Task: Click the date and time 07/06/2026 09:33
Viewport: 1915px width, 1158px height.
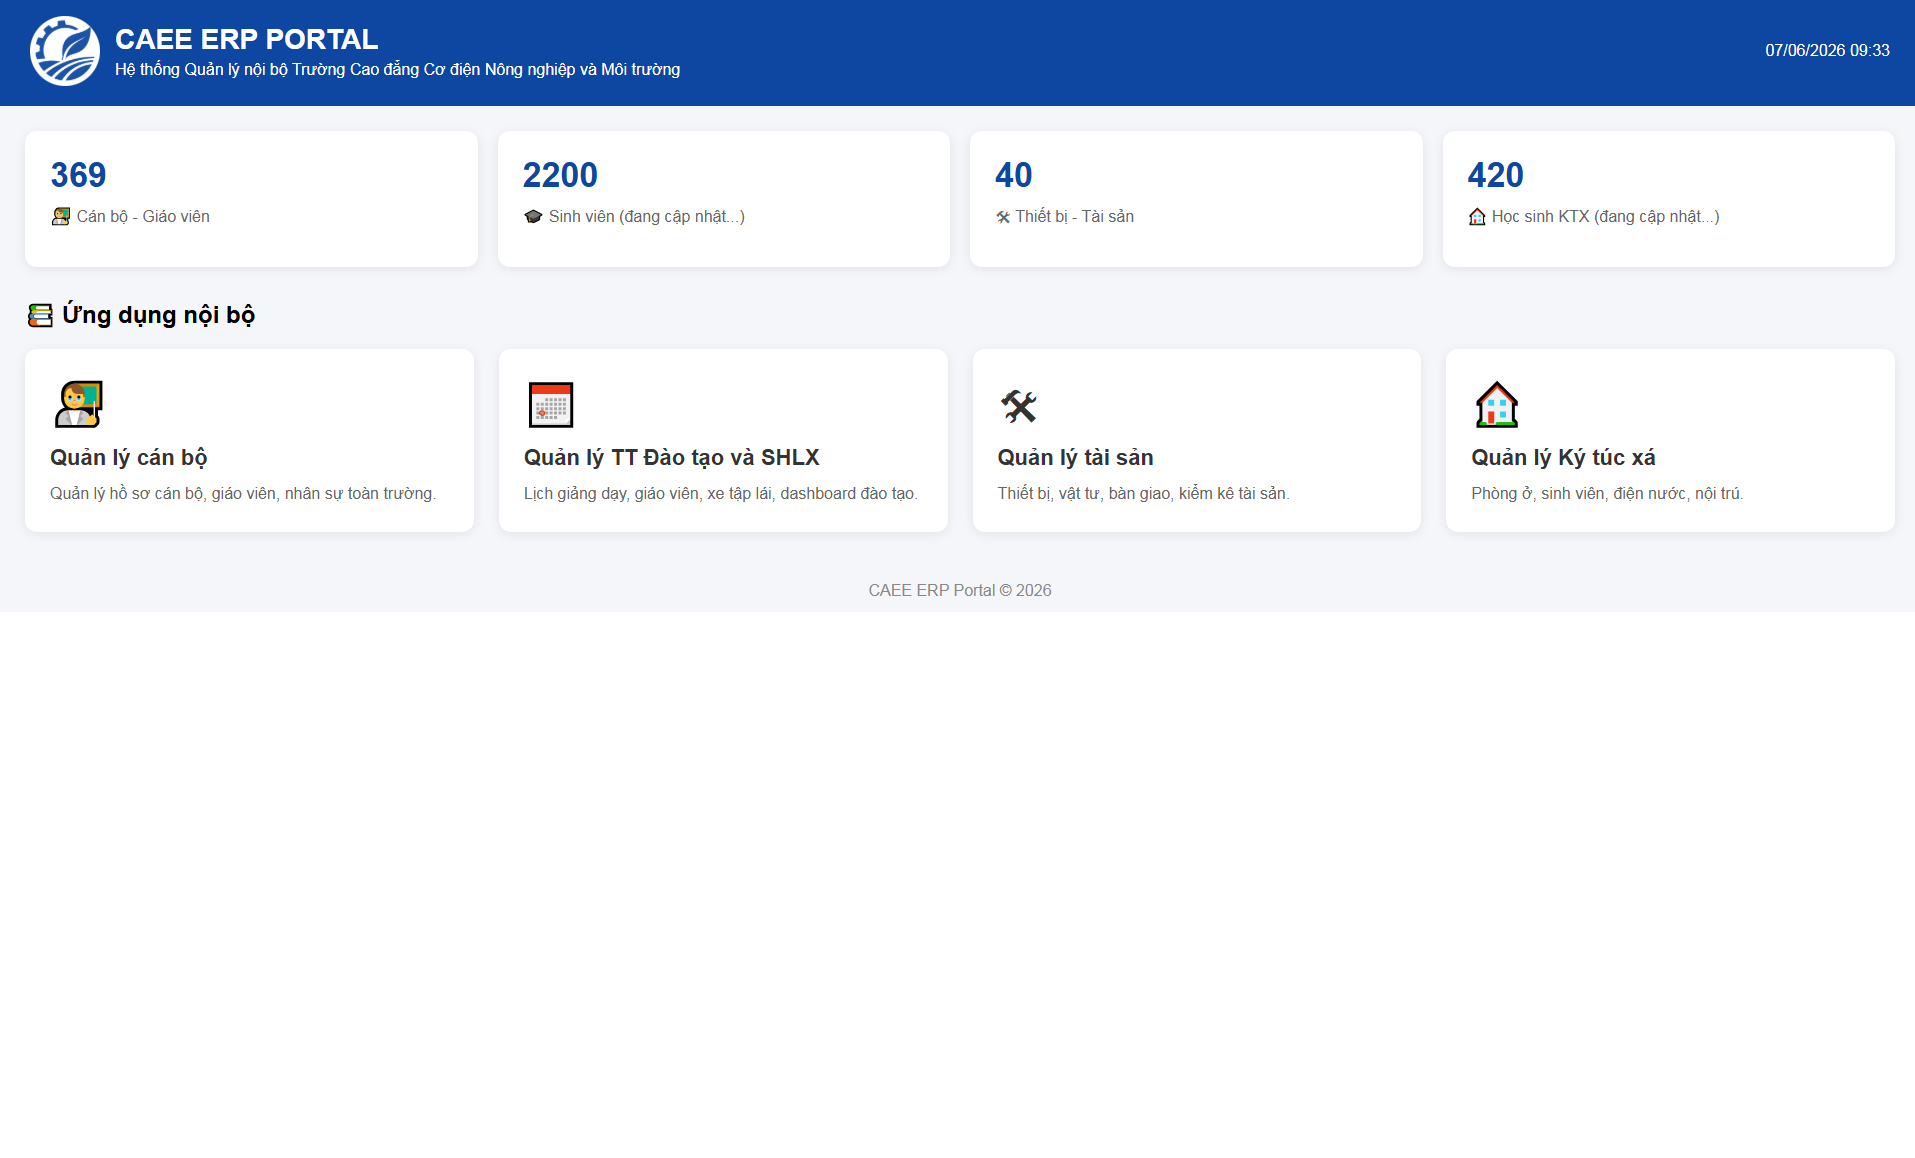Action: pos(1827,50)
